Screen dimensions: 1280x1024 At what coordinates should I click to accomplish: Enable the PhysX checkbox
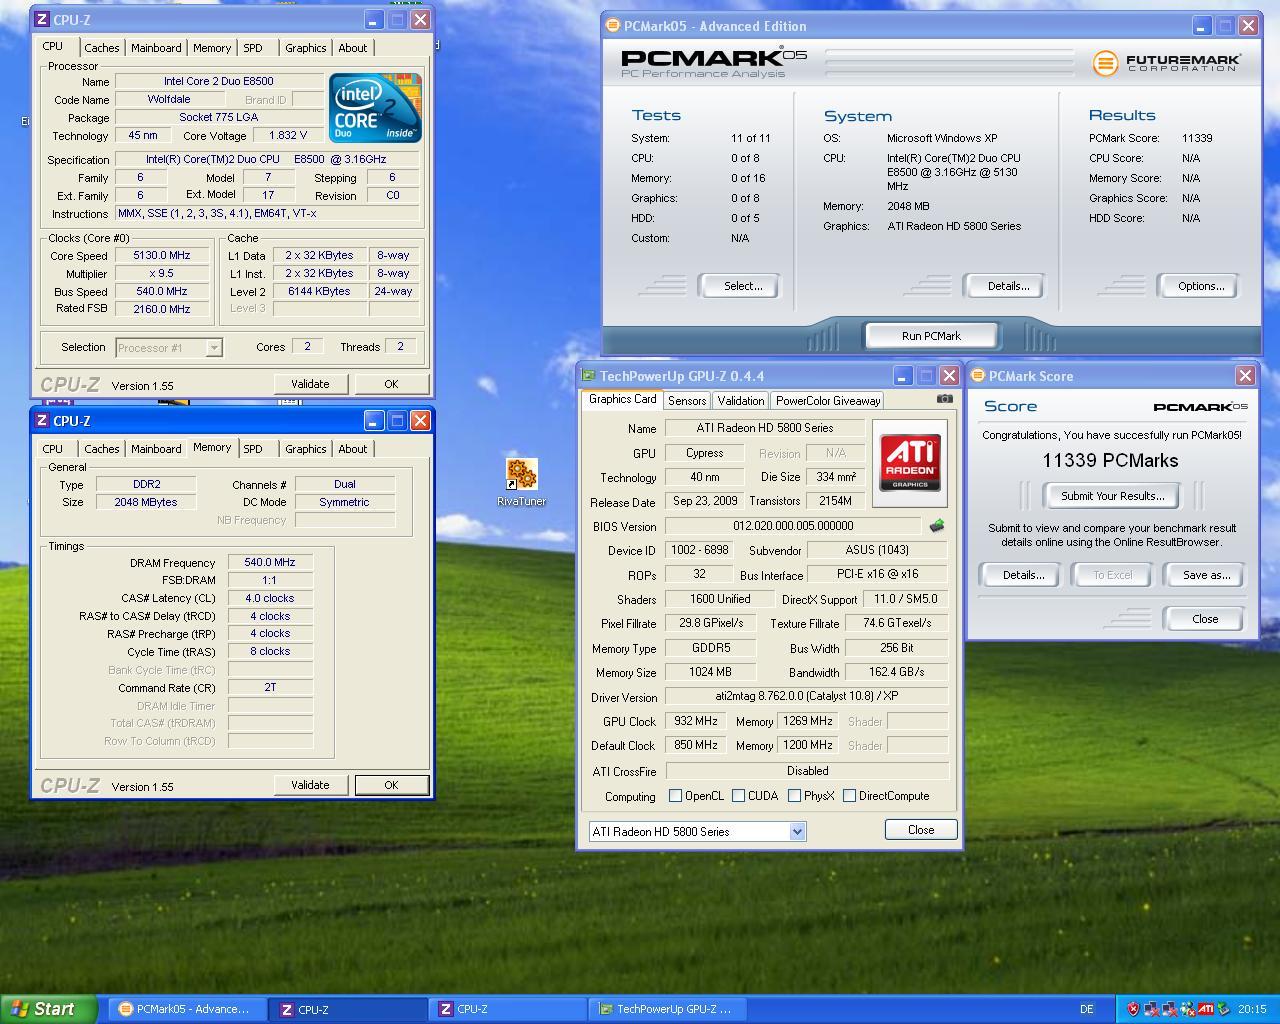tap(794, 796)
